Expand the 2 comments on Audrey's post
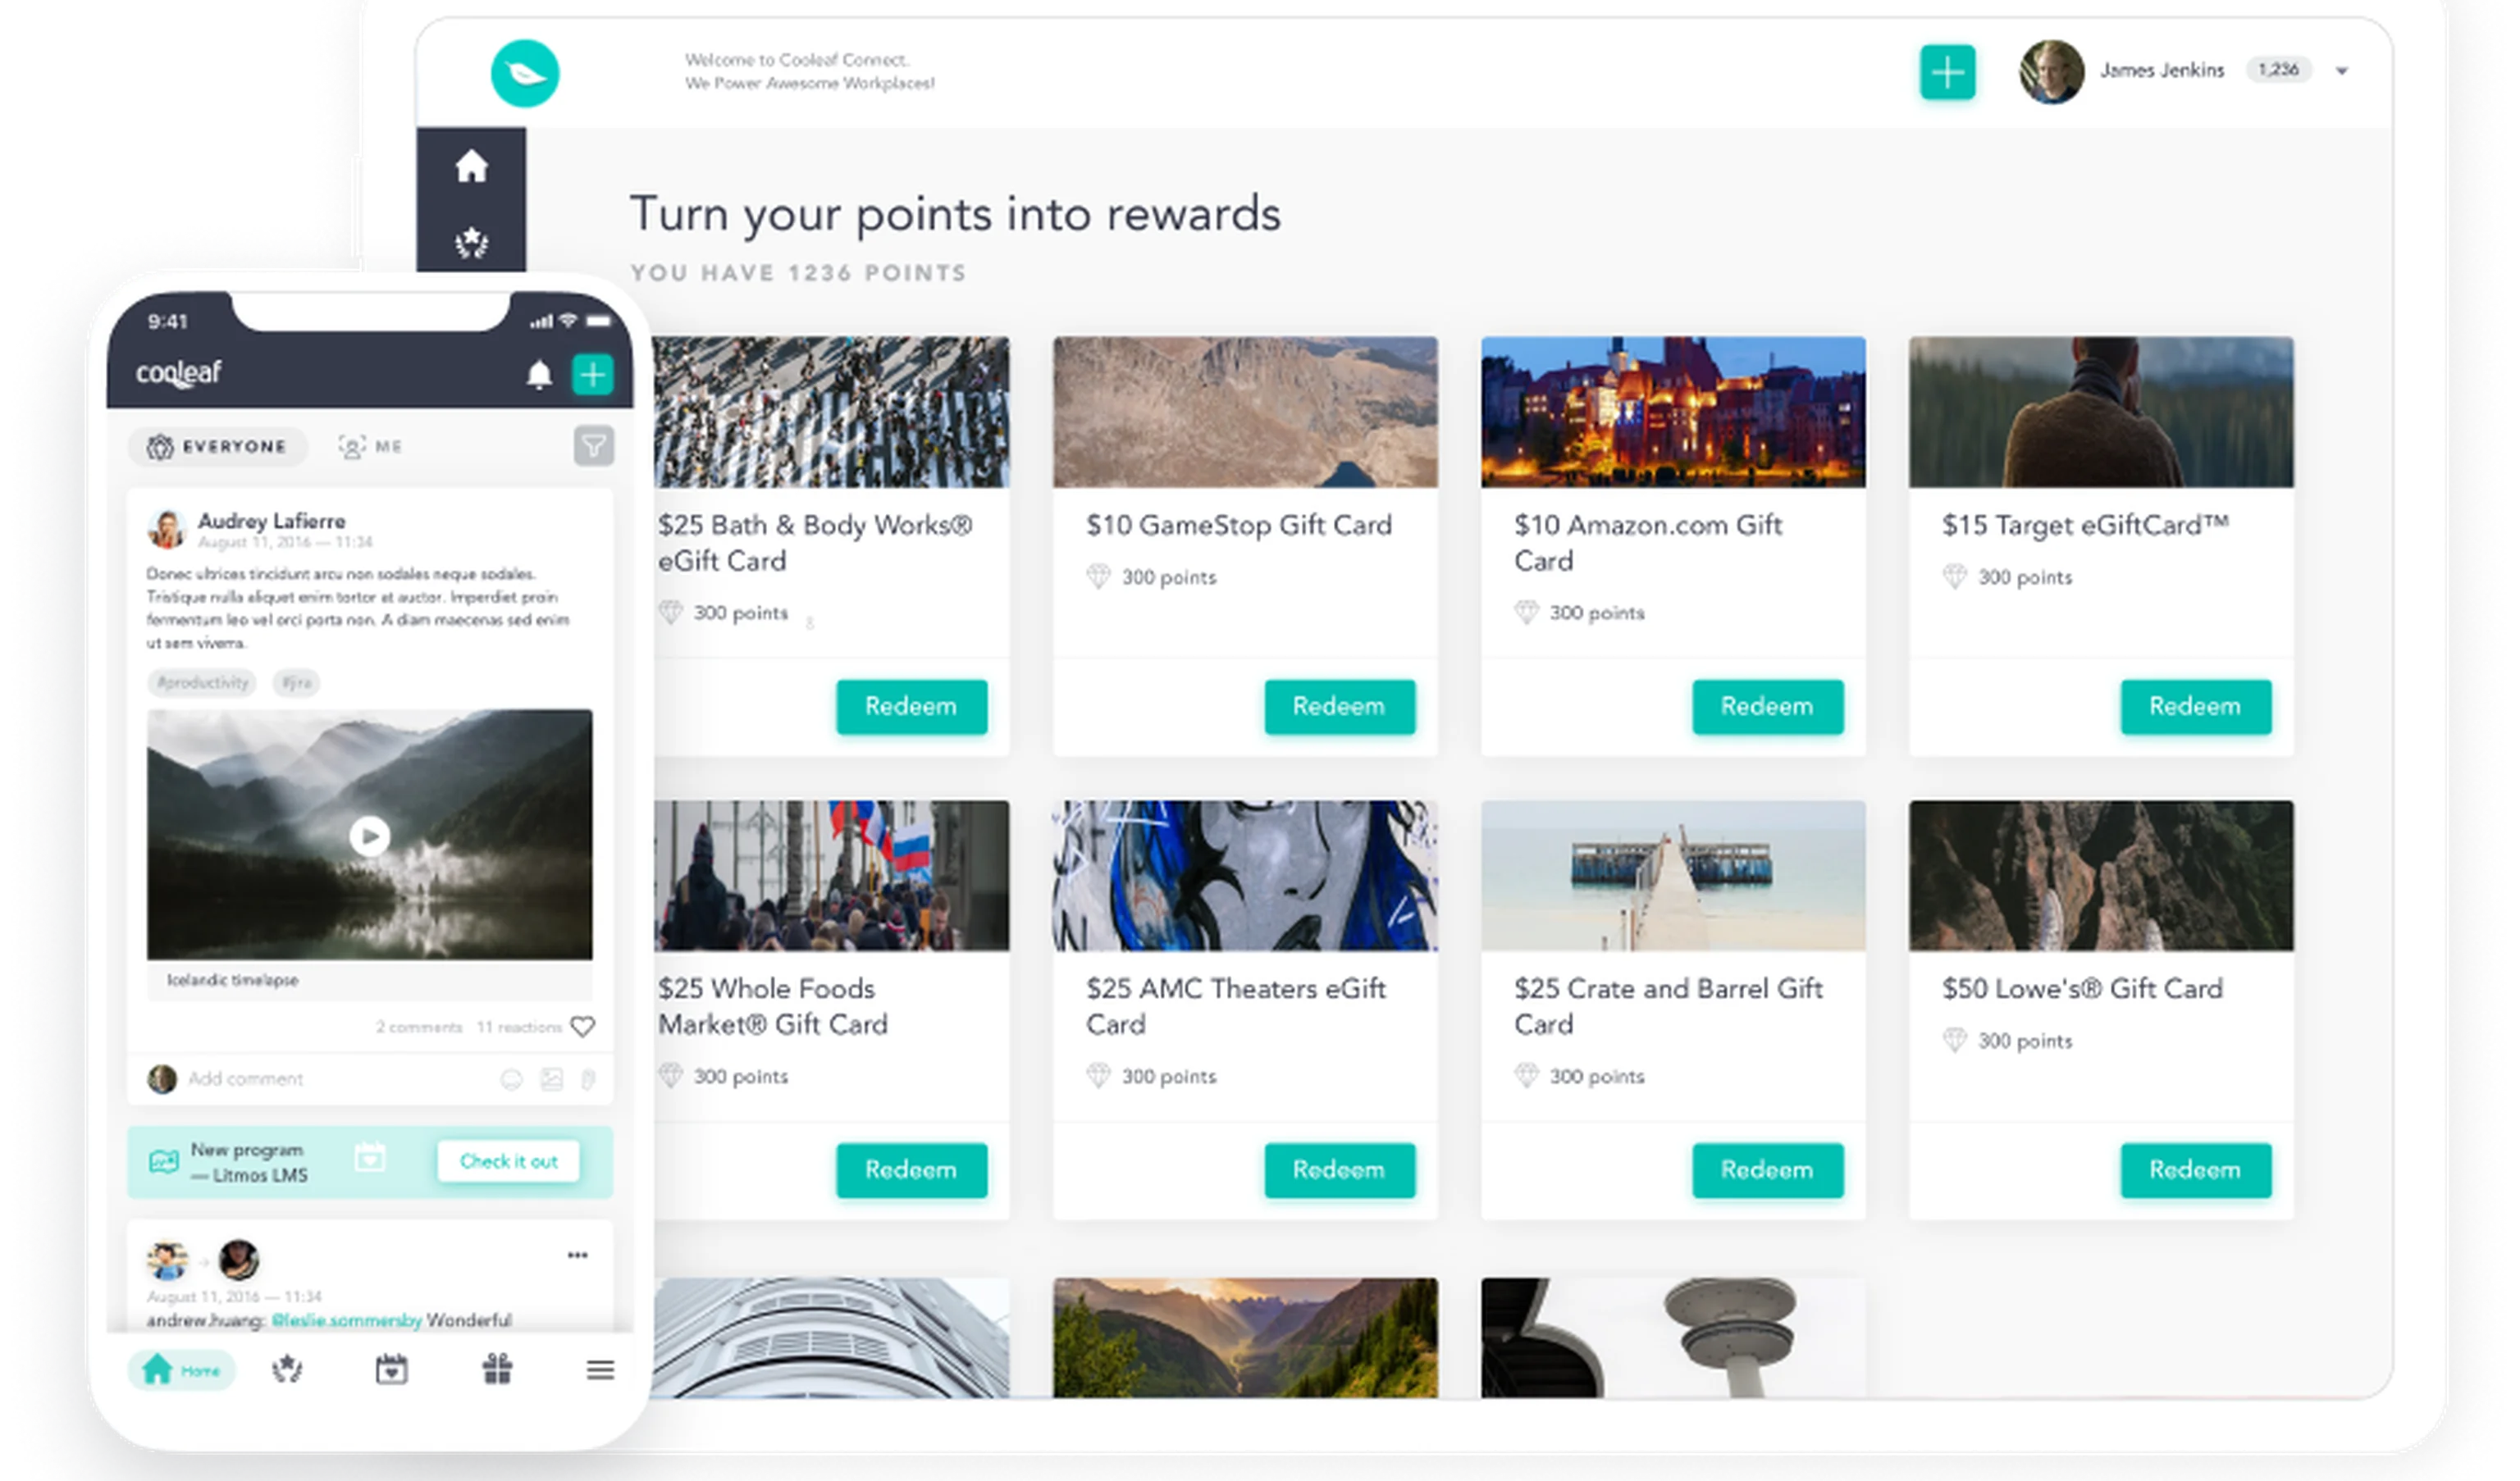The height and width of the screenshot is (1481, 2520). (418, 1026)
